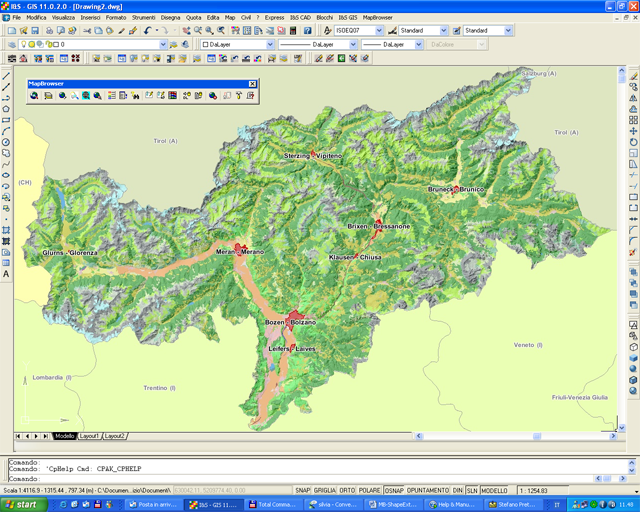640x512 pixels.
Task: Toggle OSNAP in the status bar
Action: pyautogui.click(x=393, y=490)
